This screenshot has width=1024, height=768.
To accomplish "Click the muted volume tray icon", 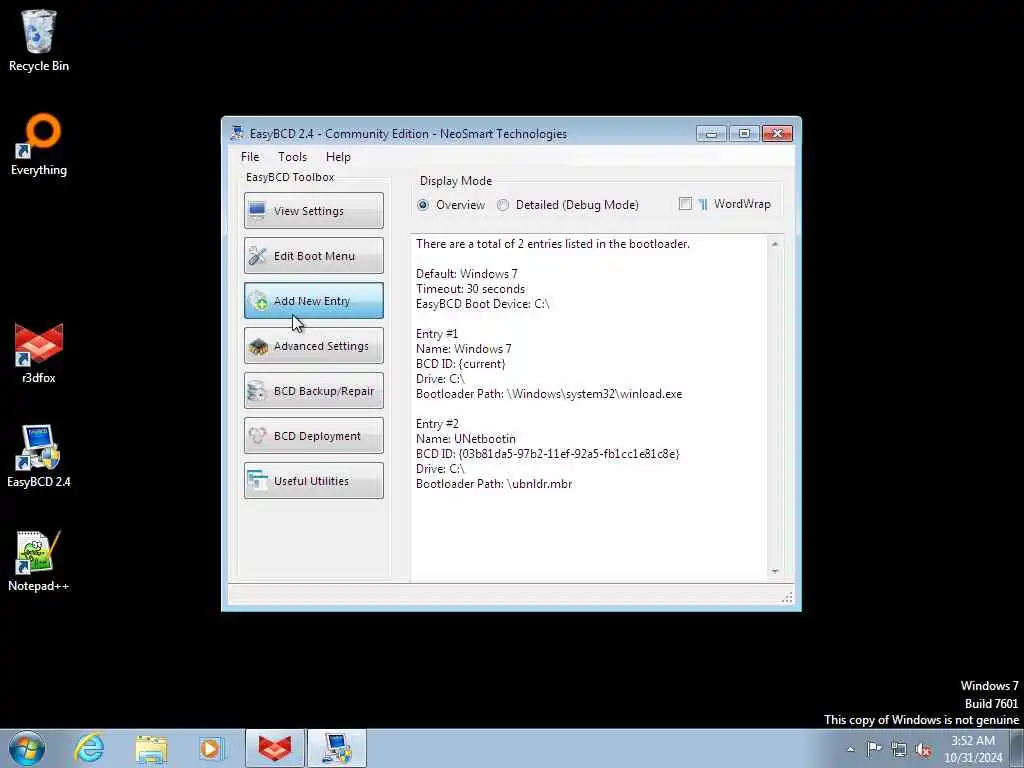I will 923,749.
